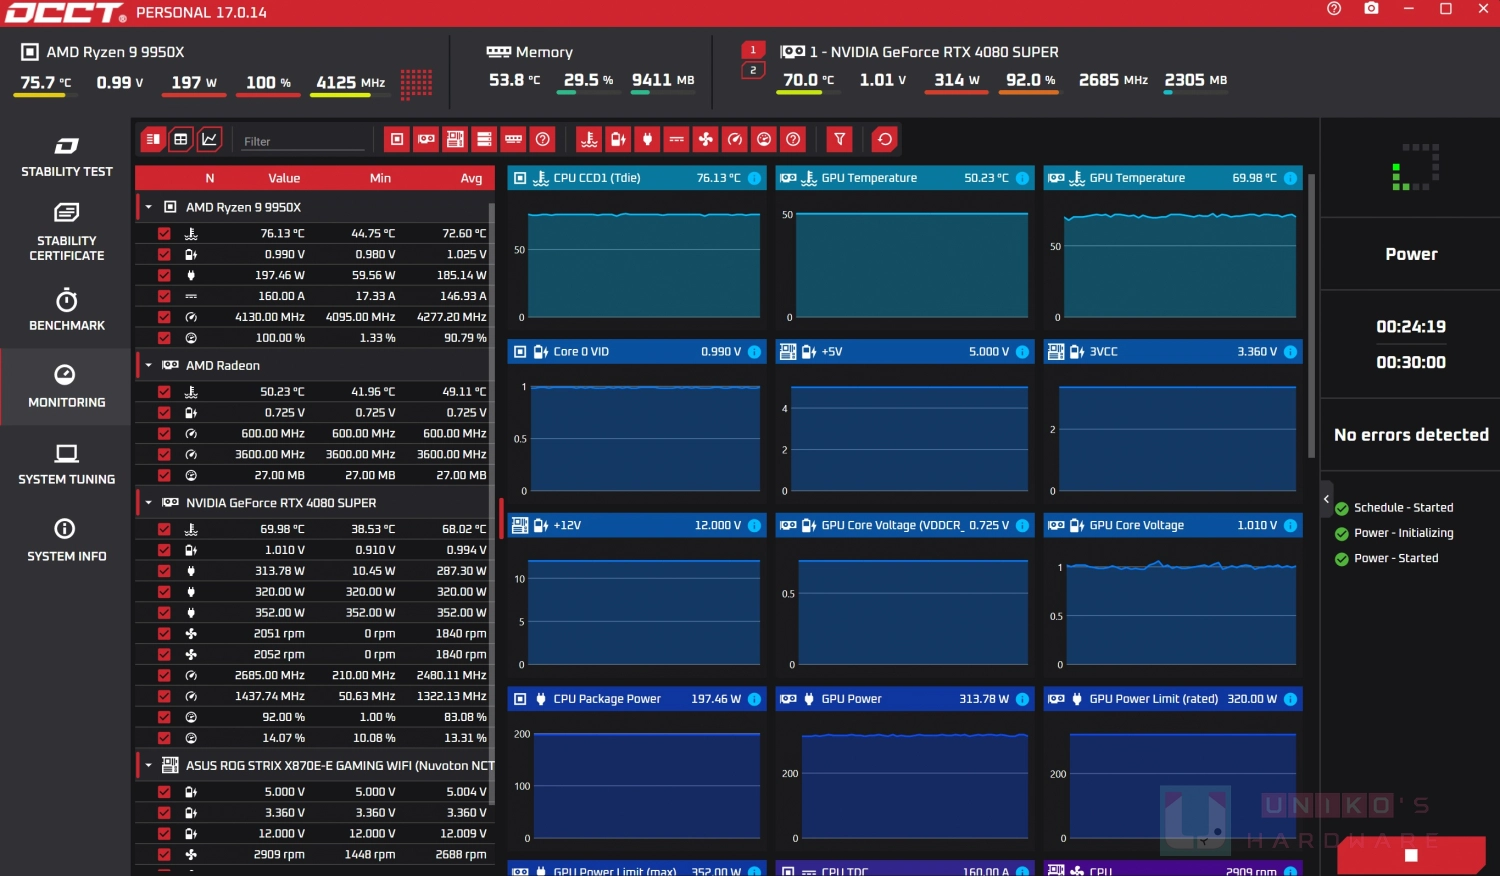The height and width of the screenshot is (876, 1500).
Task: Collapse the ASUS ROG STRIX X870E-E group
Action: coord(149,765)
